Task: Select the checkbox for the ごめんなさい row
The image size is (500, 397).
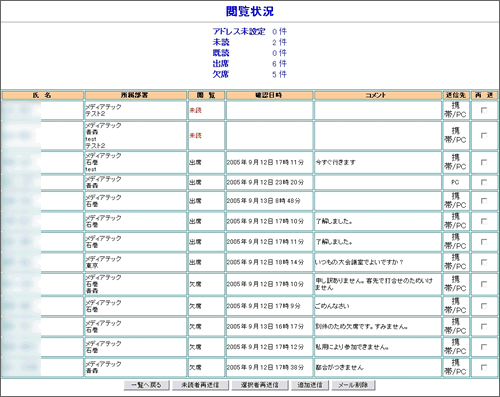Action: click(x=484, y=306)
